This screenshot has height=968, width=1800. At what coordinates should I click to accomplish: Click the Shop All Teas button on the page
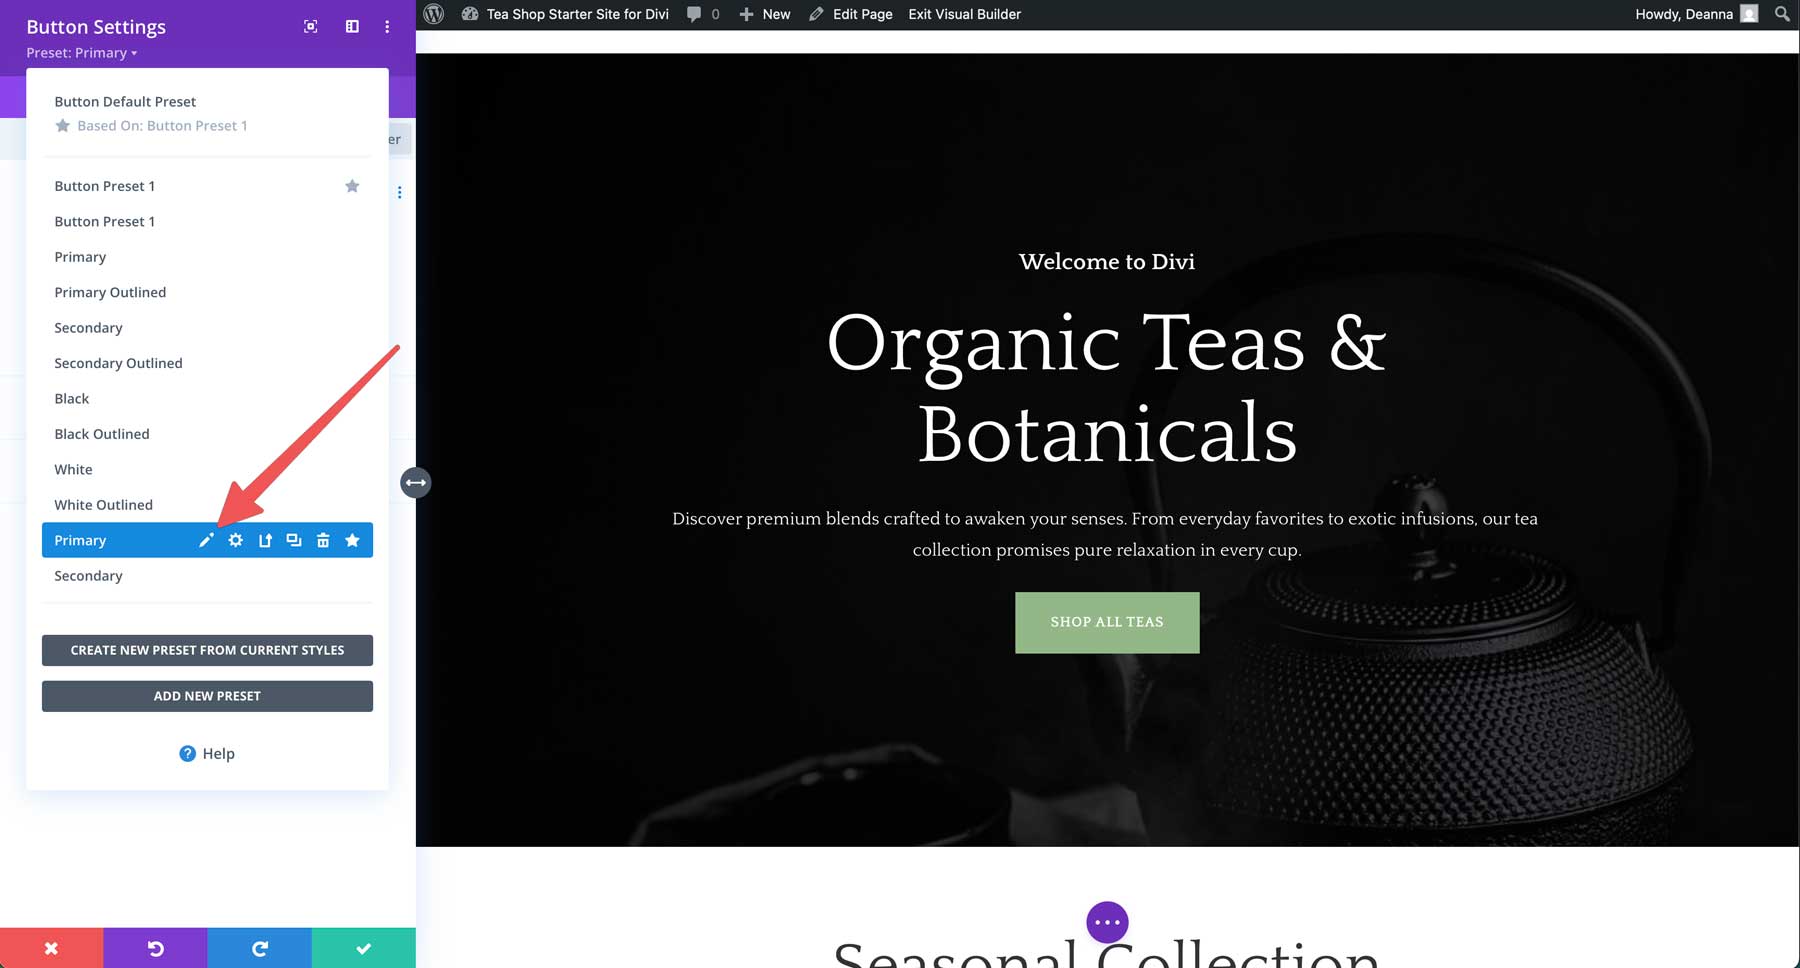pyautogui.click(x=1106, y=622)
